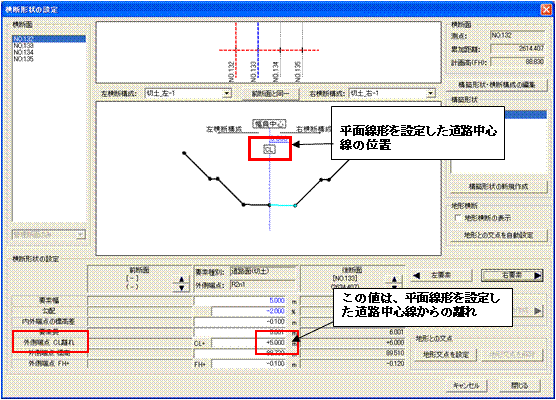Click the down arrow of the 前断面 stepper
This screenshot has height=400, width=556.
[182, 288]
